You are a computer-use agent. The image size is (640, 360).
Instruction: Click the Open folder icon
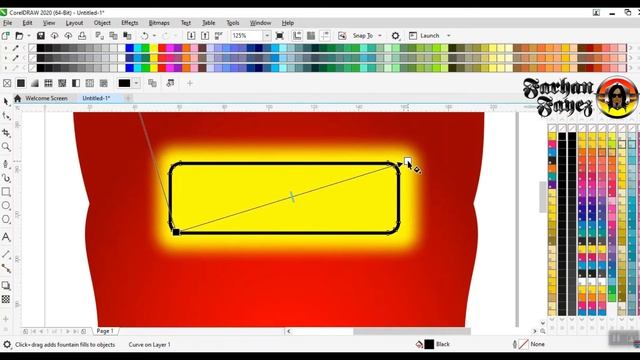(19, 36)
